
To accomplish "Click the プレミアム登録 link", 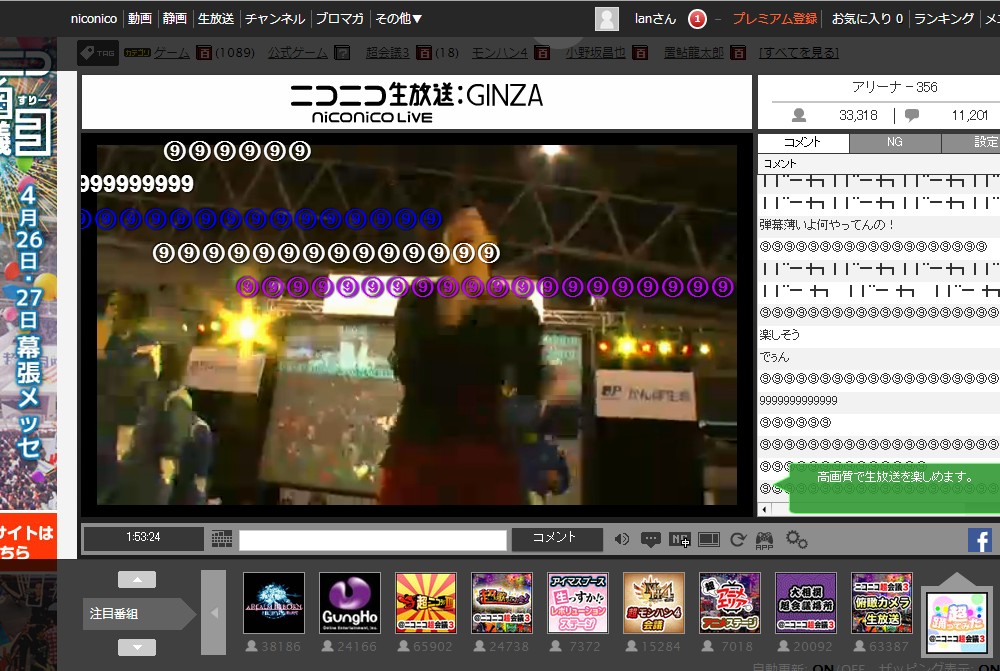I will (774, 18).
